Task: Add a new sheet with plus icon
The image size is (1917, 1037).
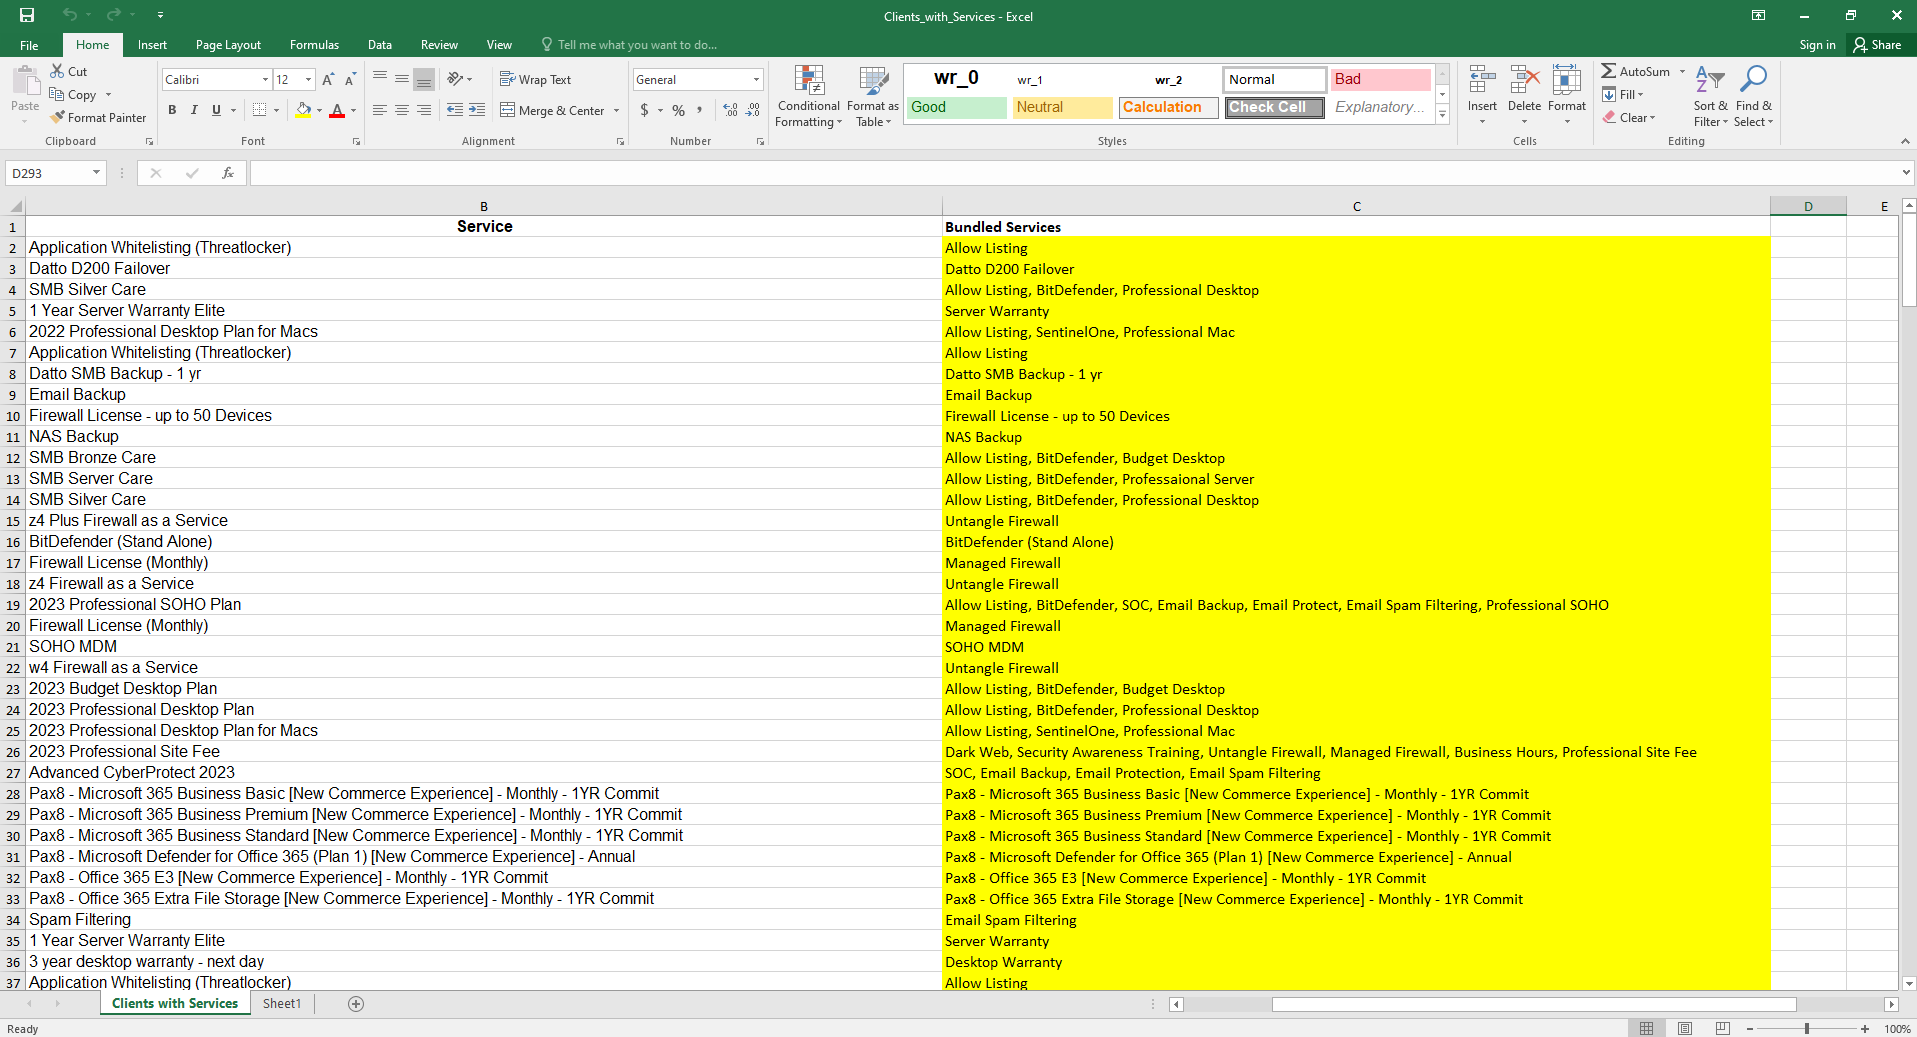Action: coord(356,1004)
